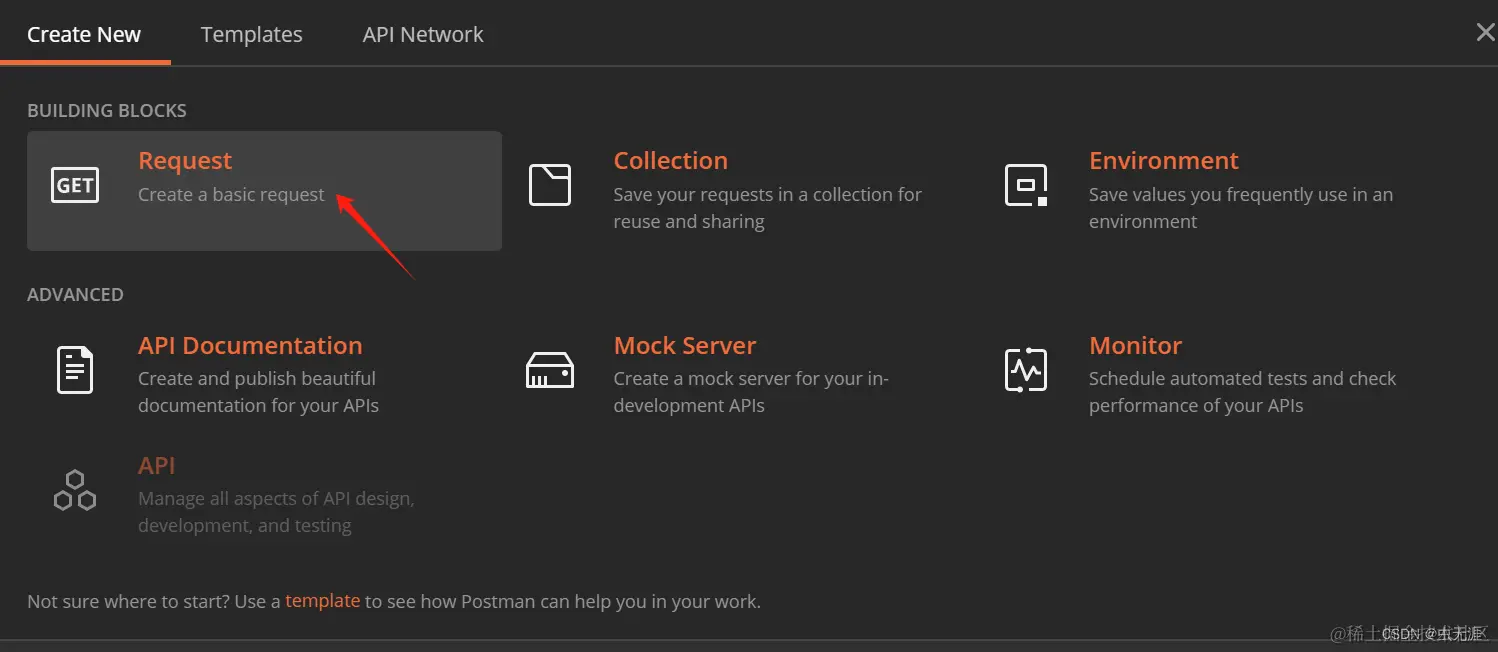1498x652 pixels.
Task: Close the Create New dialog
Action: [x=1485, y=33]
